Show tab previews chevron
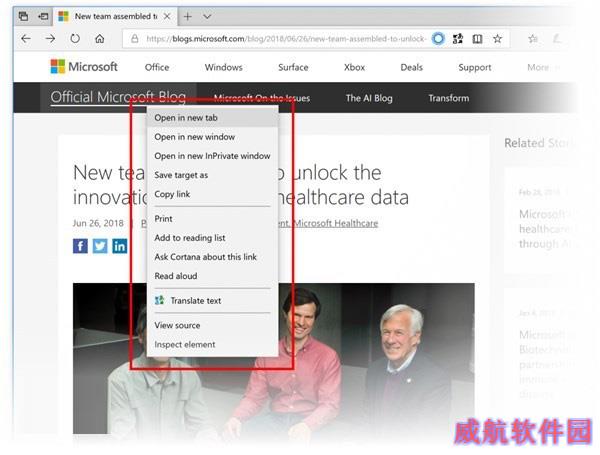The width and height of the screenshot is (600, 455). point(207,17)
